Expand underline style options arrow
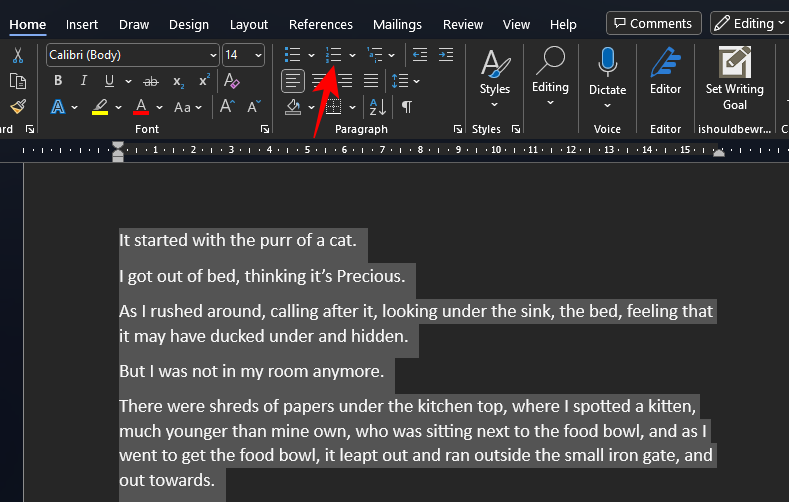 [128, 81]
